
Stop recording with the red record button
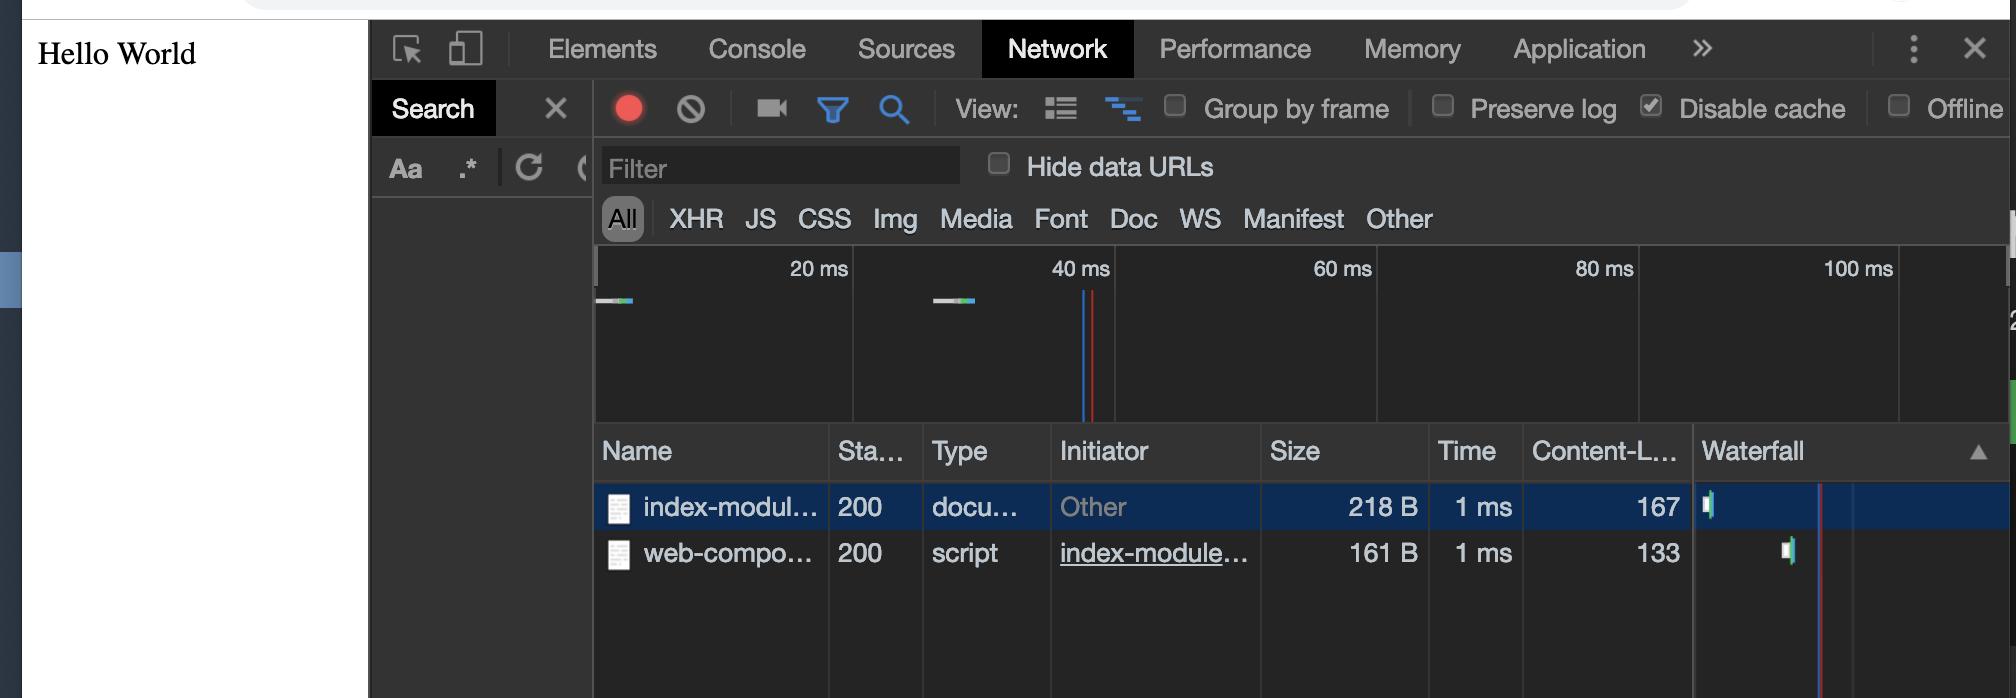629,108
